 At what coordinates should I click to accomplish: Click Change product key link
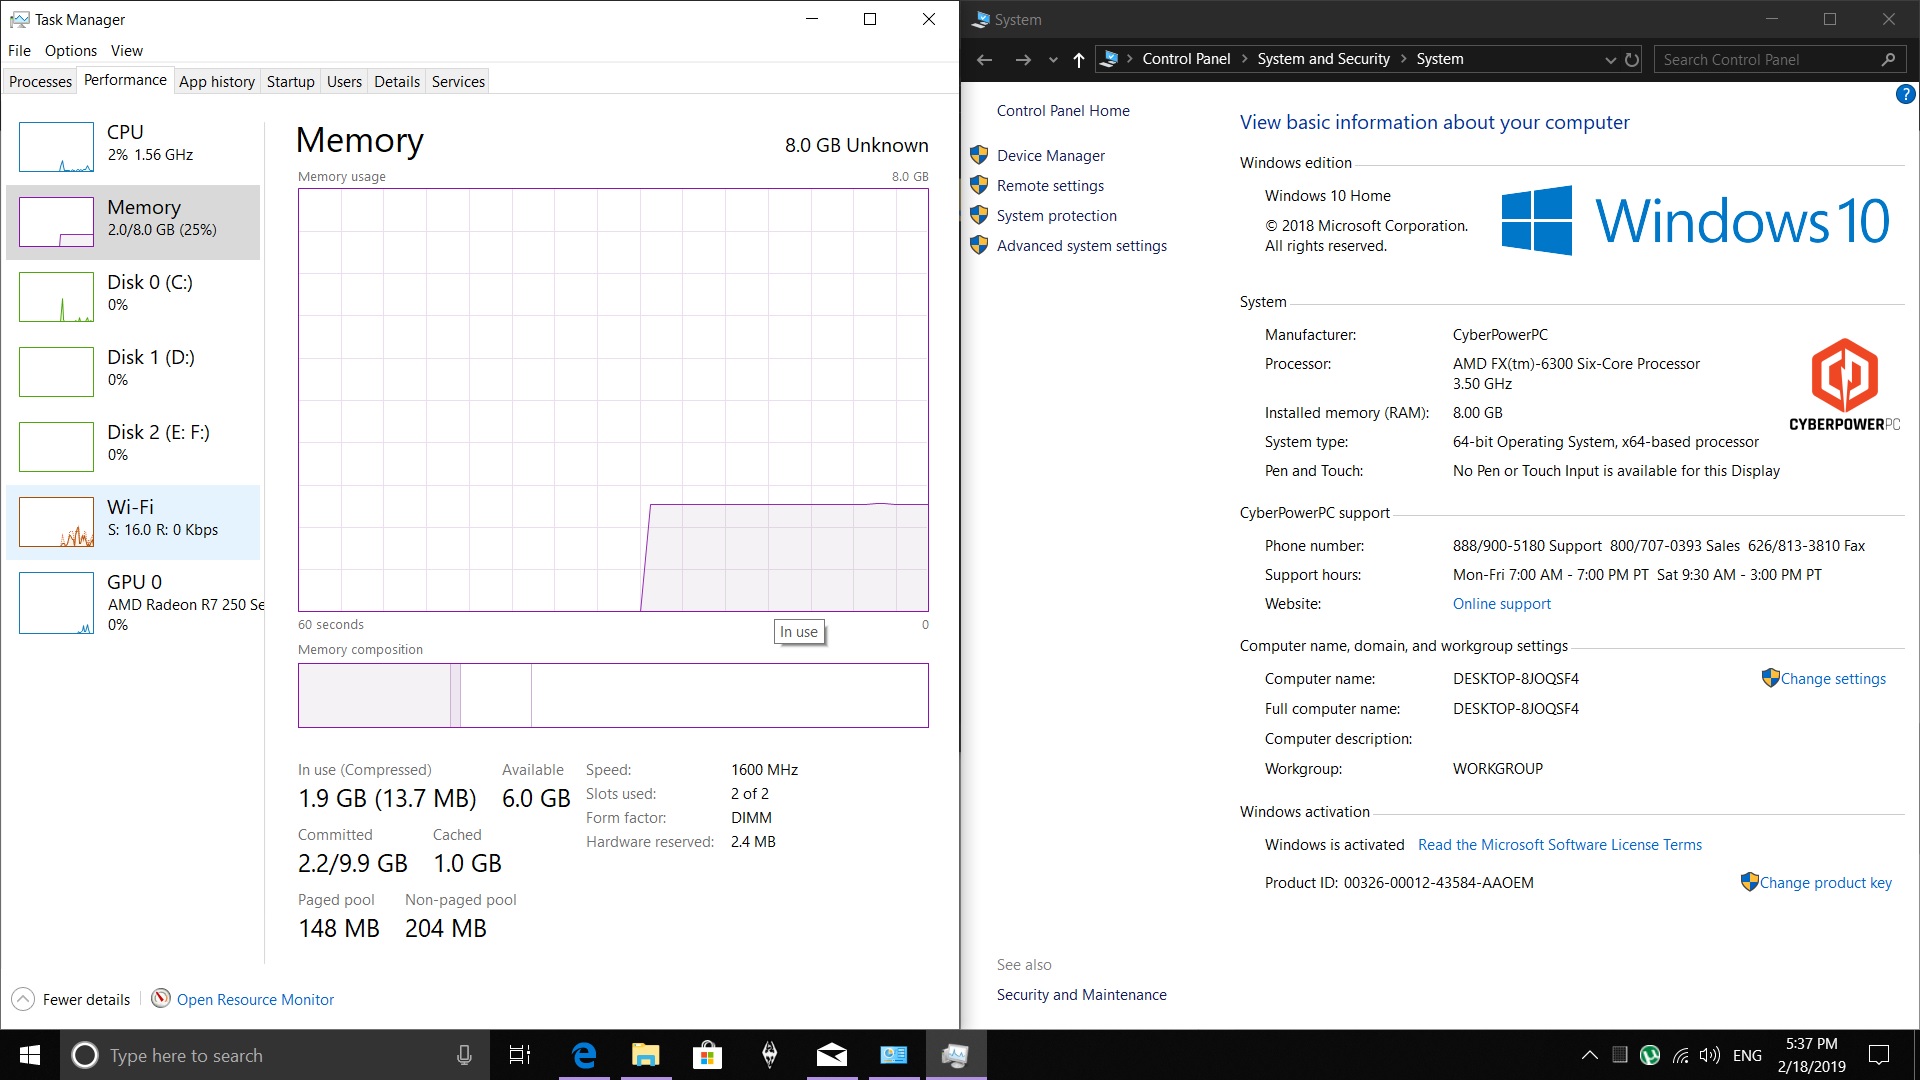pos(1825,883)
